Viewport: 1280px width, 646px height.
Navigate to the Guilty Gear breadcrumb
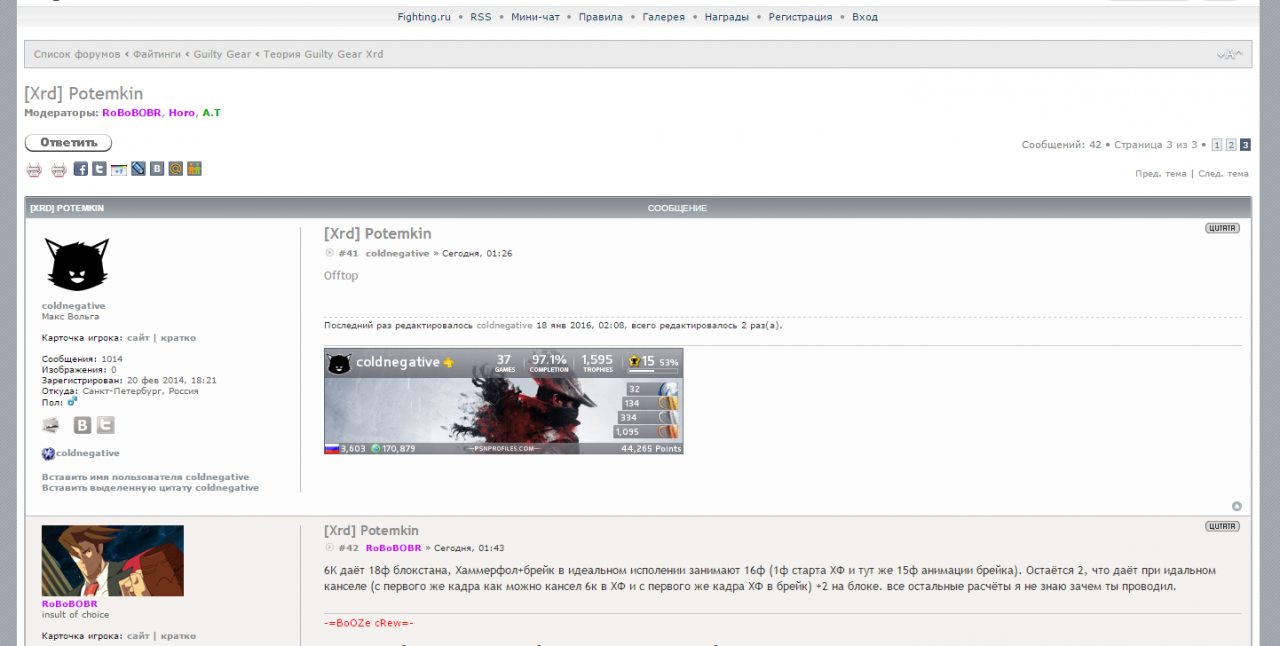point(222,54)
